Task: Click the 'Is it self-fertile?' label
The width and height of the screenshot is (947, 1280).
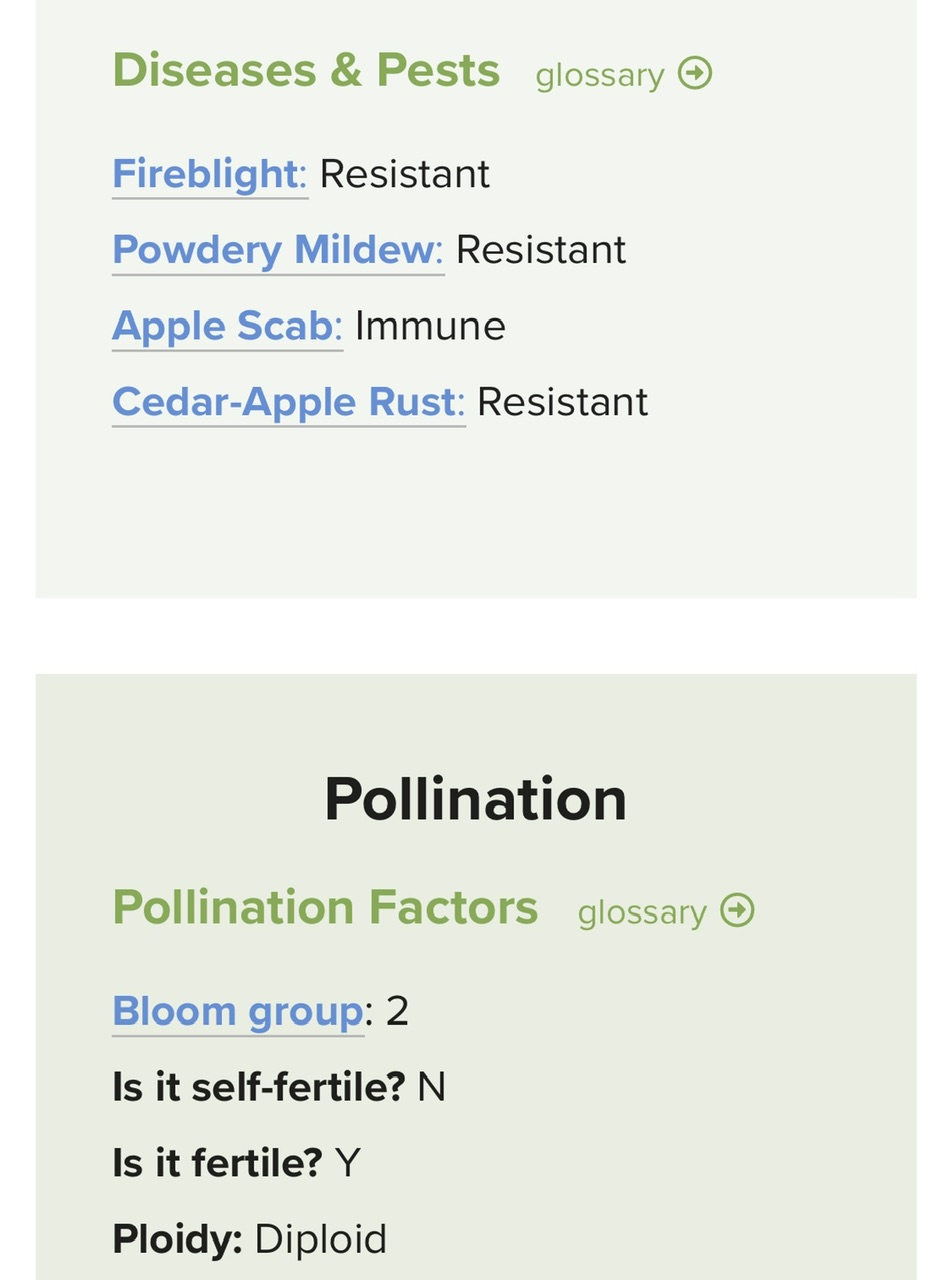Action: [x=259, y=1087]
